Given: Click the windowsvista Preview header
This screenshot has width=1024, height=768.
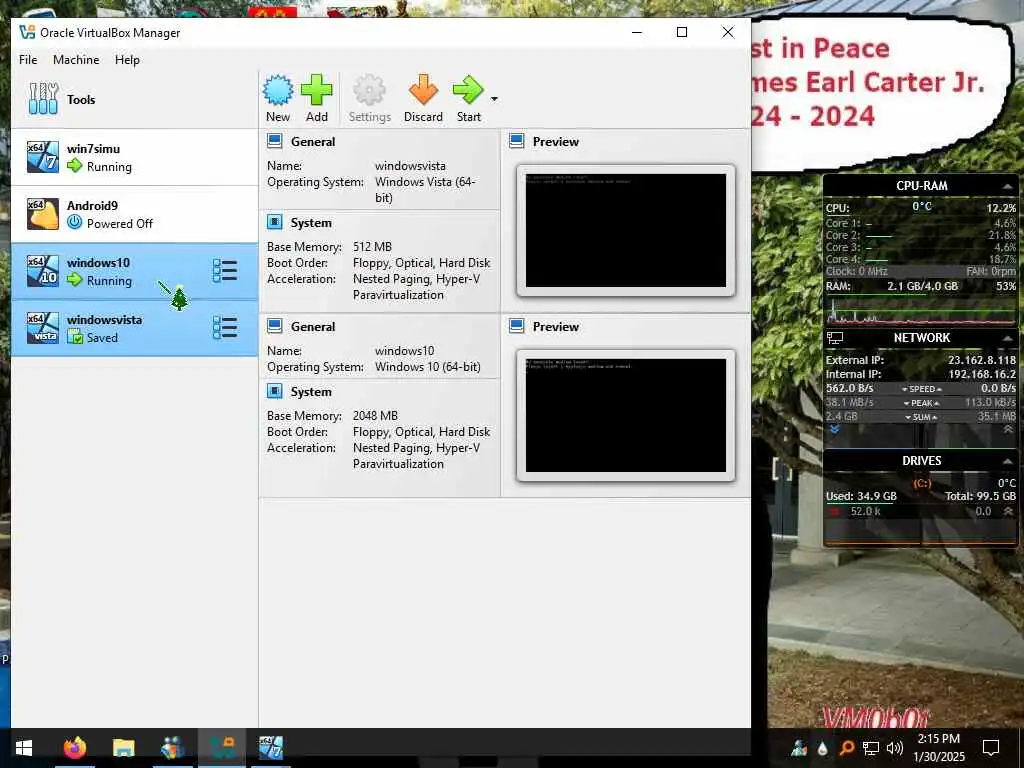Looking at the screenshot, I should (555, 142).
